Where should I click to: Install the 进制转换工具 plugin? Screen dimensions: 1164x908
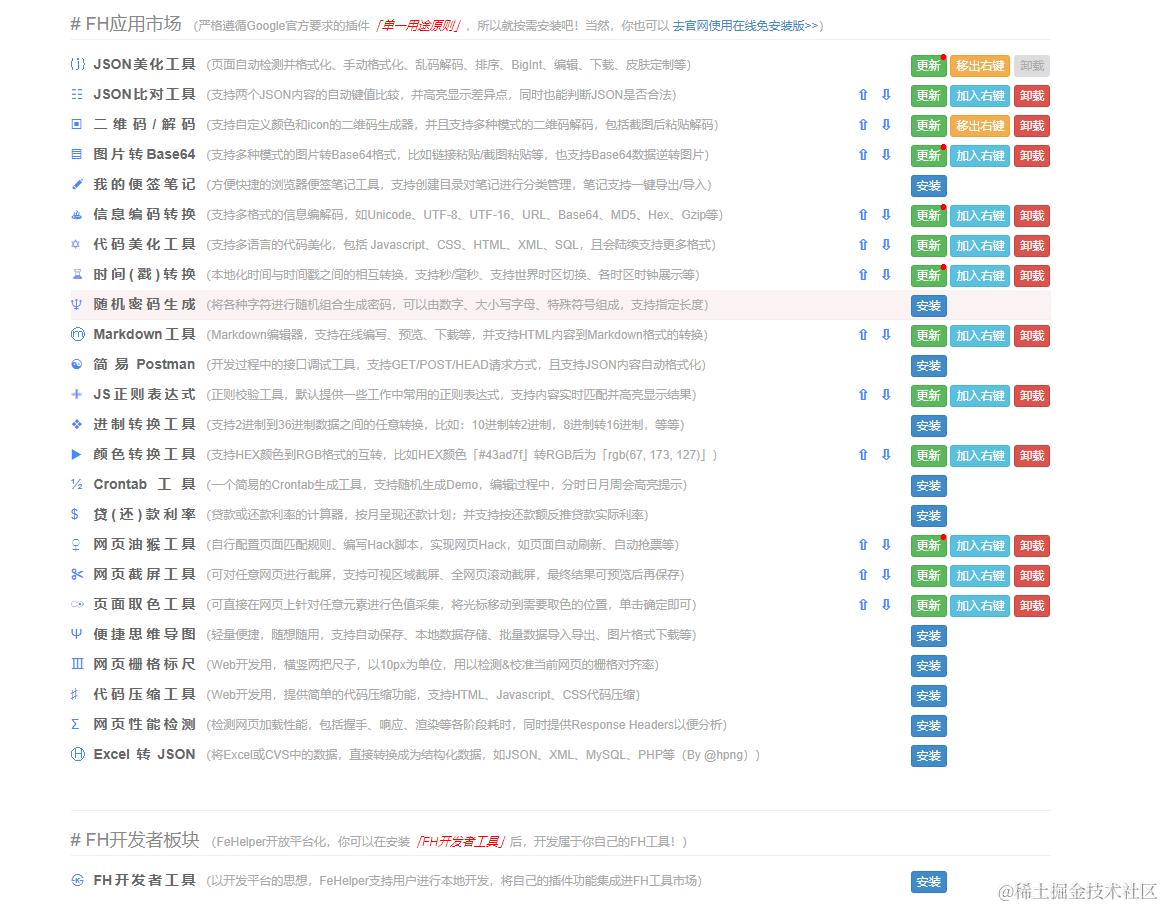coord(929,425)
